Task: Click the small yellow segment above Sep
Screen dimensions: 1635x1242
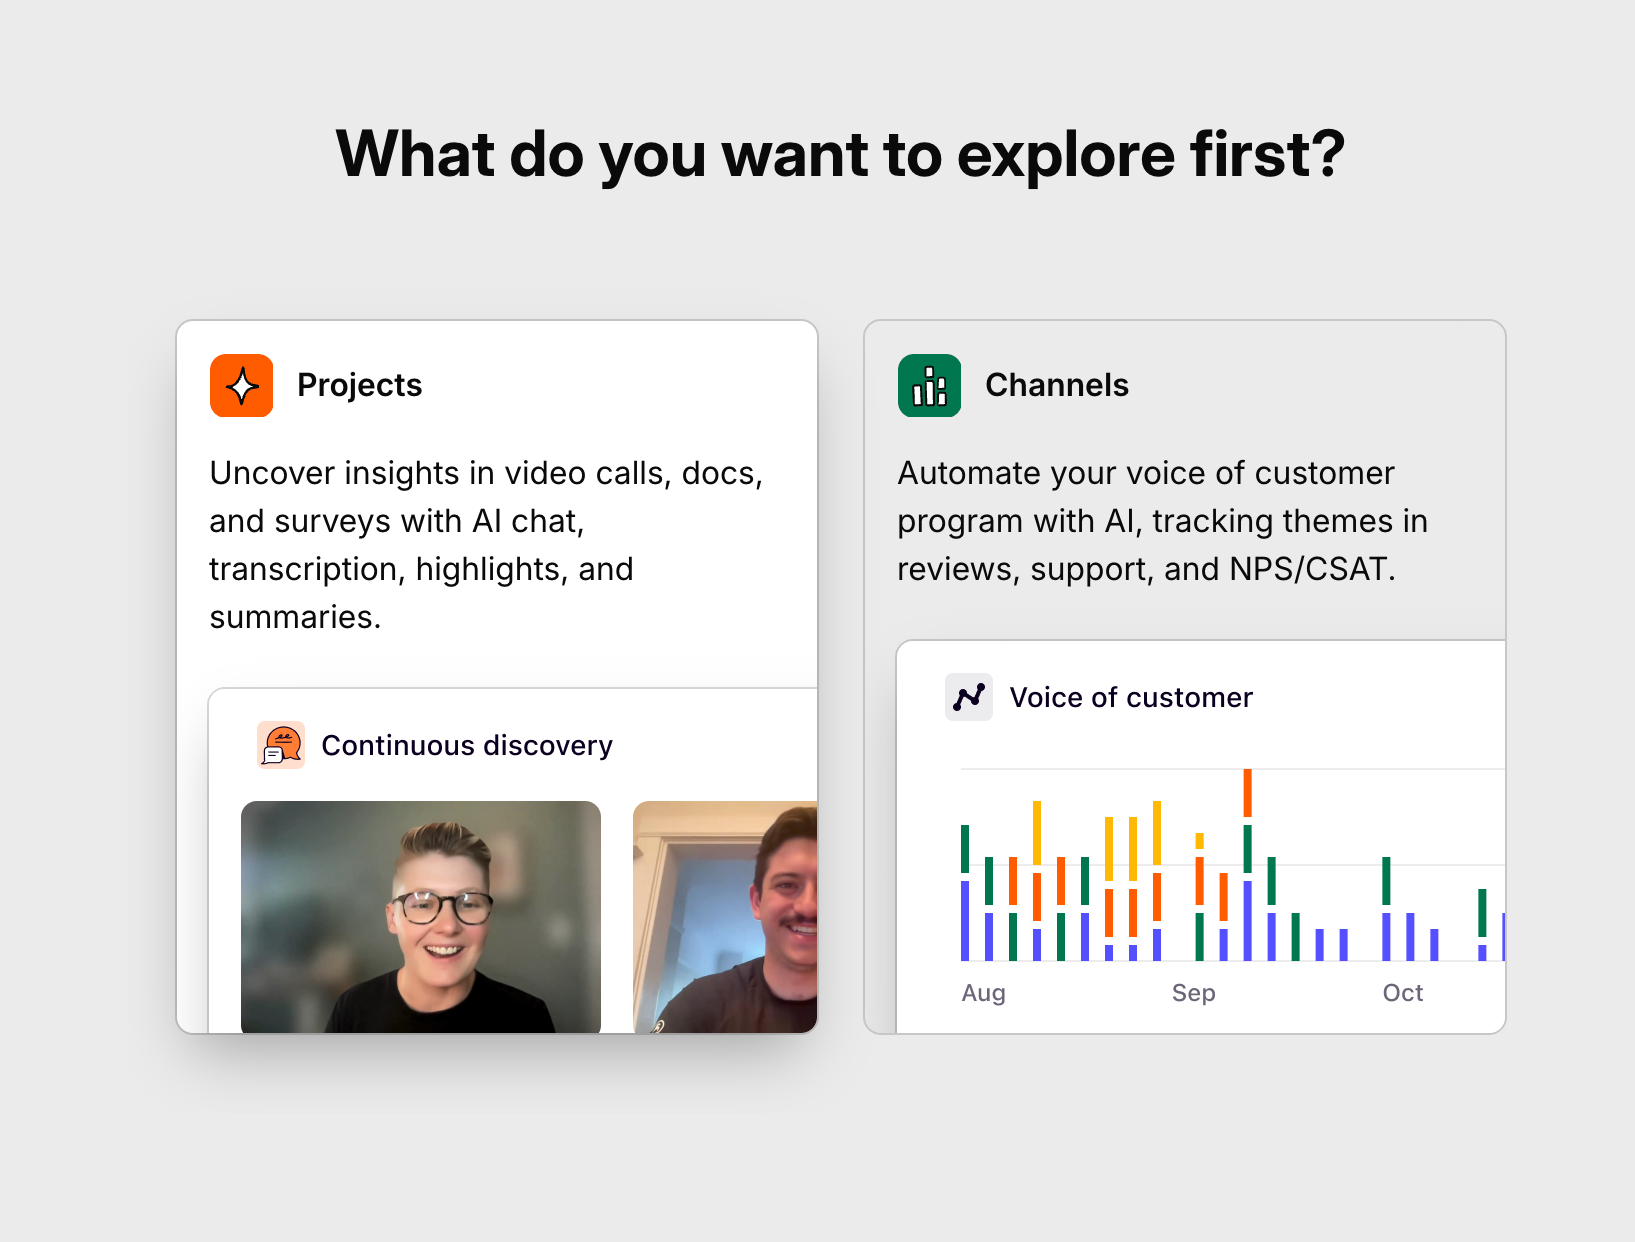Action: [1199, 841]
